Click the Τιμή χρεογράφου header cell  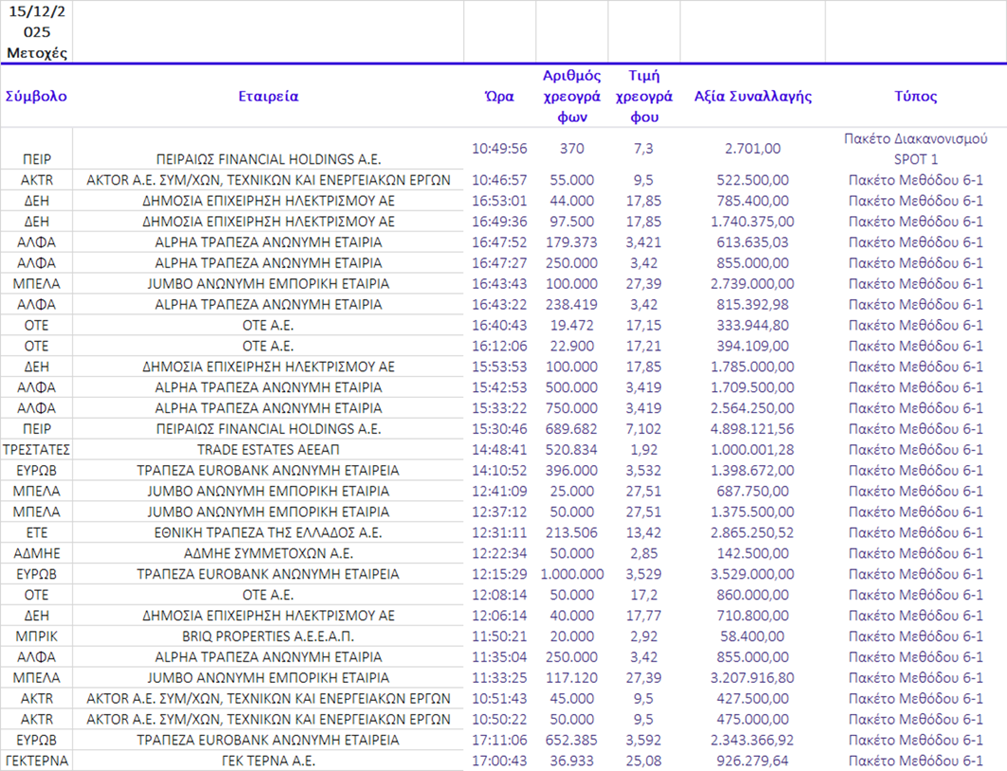643,97
